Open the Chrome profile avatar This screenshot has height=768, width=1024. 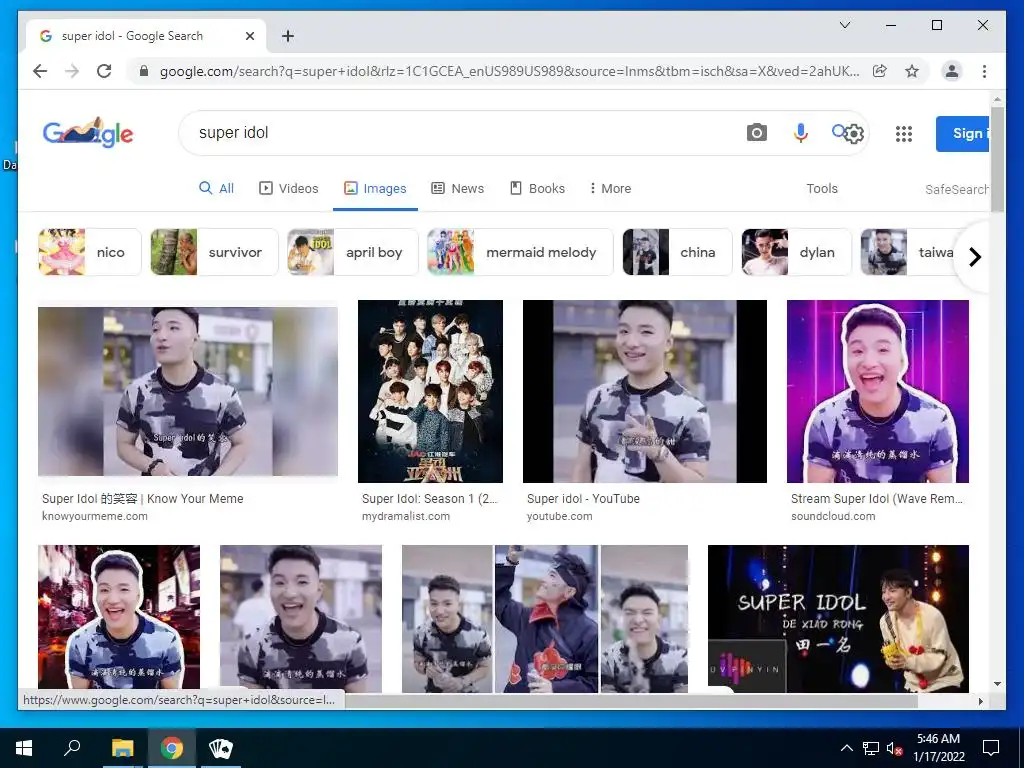pyautogui.click(x=952, y=71)
